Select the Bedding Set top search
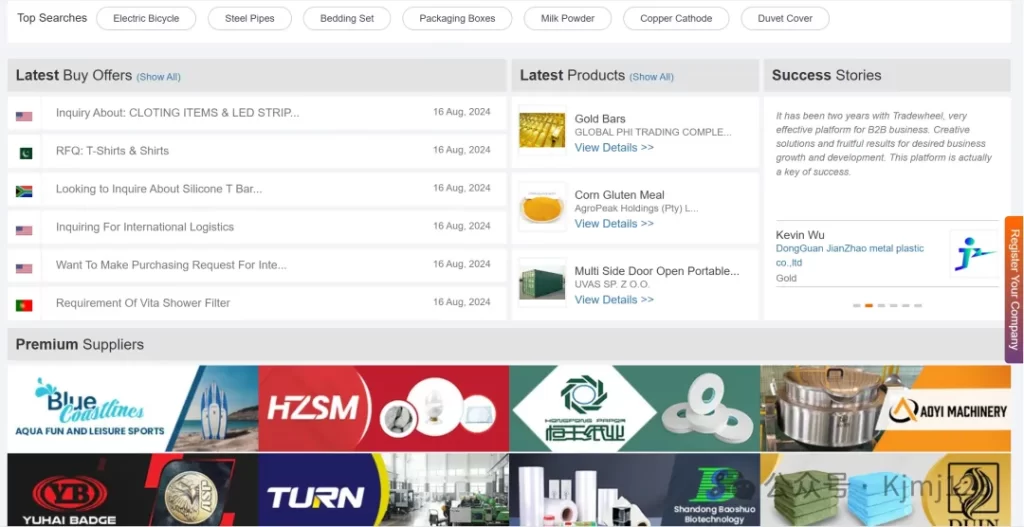Screen dimensions: 1024x527 point(347,18)
